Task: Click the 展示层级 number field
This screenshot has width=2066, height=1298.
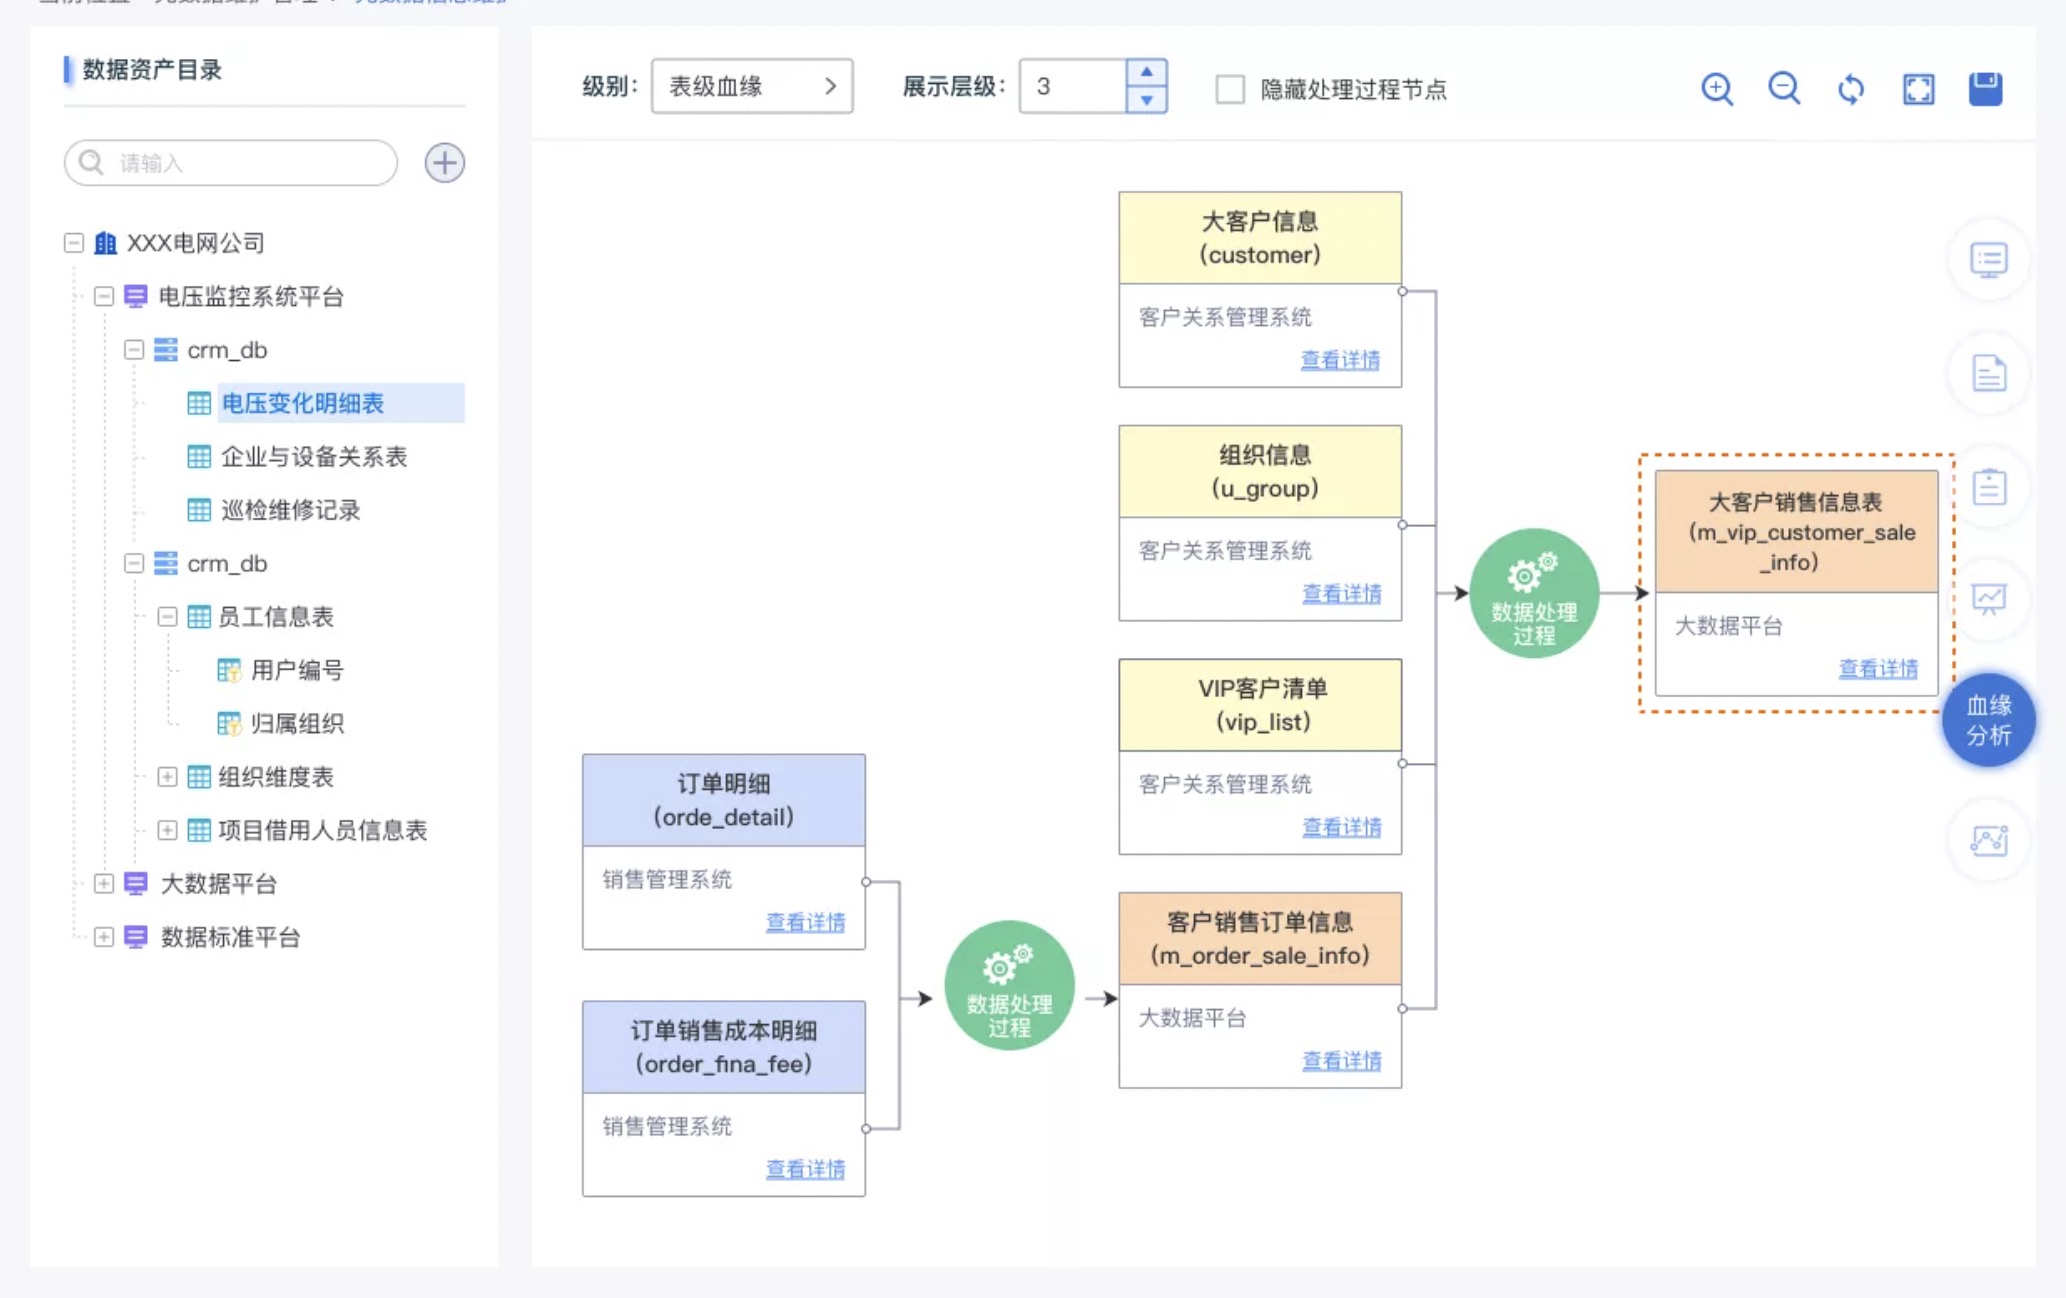Action: pyautogui.click(x=1073, y=86)
